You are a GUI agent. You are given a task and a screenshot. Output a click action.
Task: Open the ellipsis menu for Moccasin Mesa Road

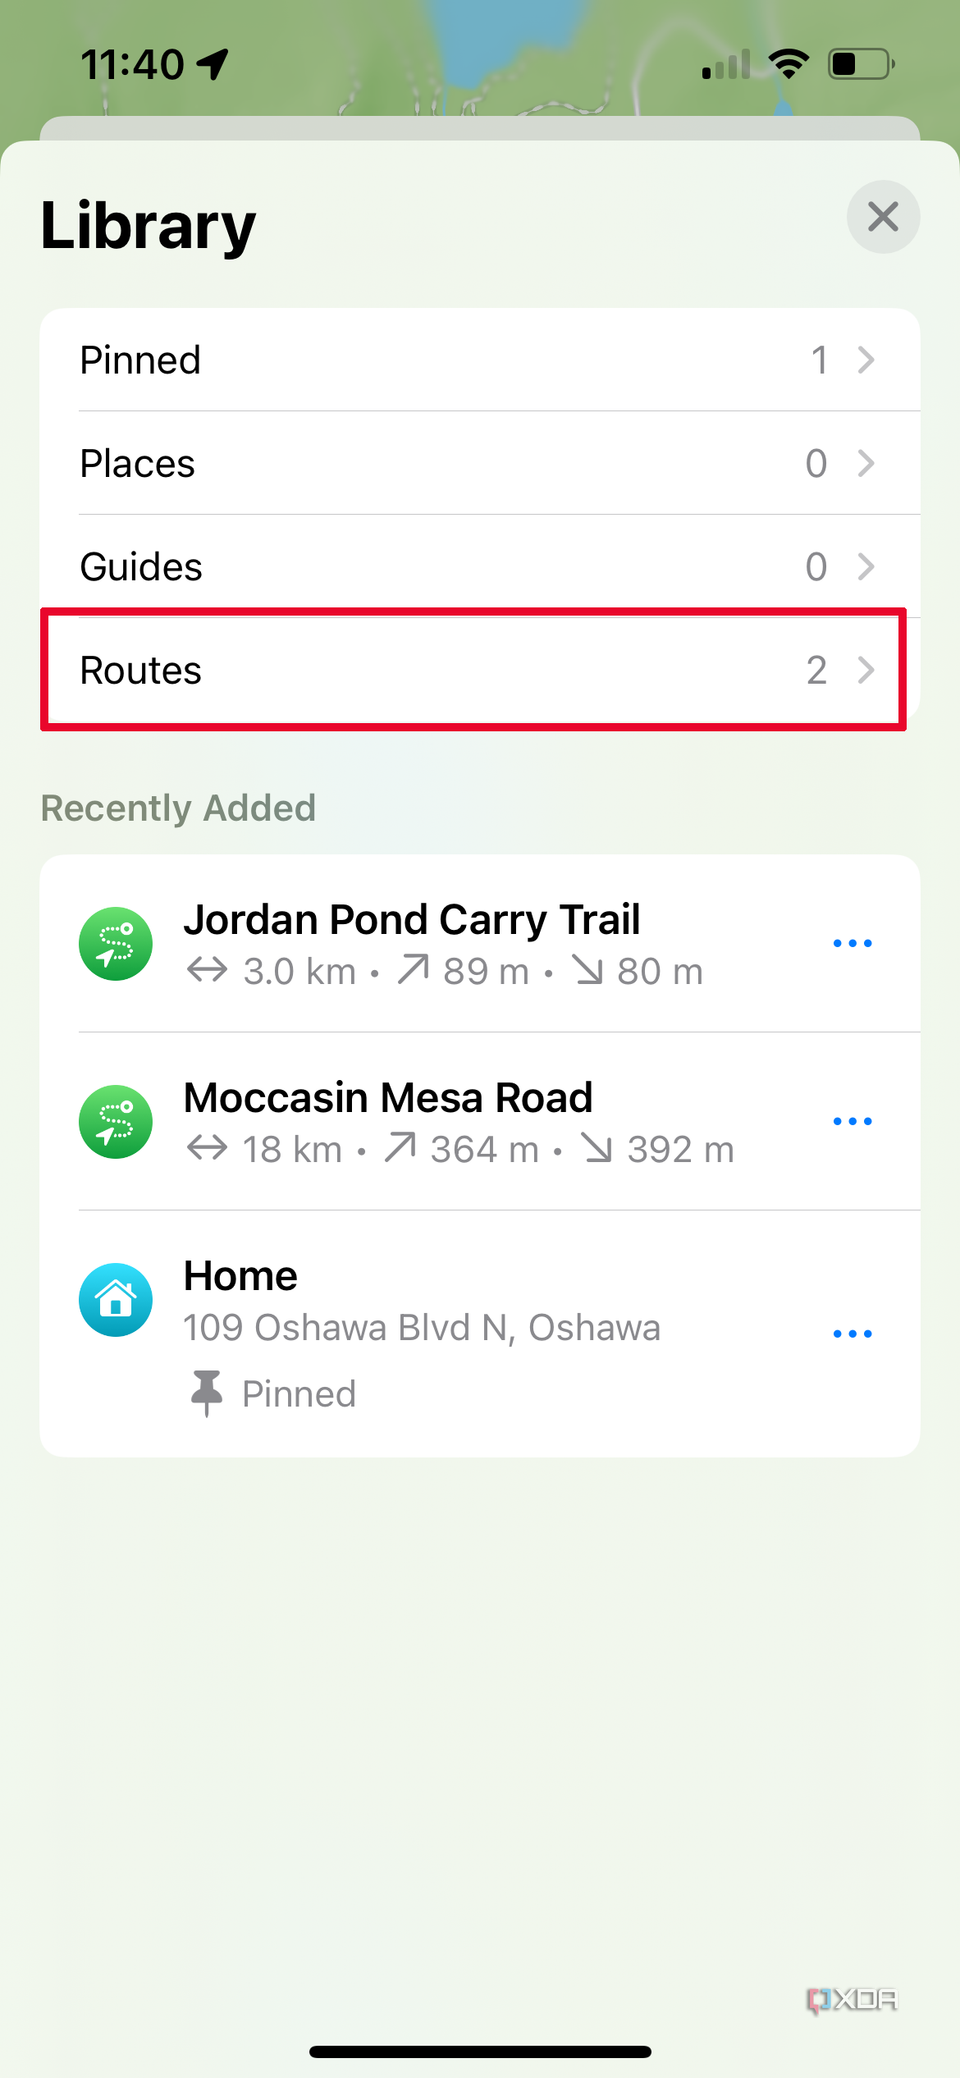pyautogui.click(x=852, y=1121)
